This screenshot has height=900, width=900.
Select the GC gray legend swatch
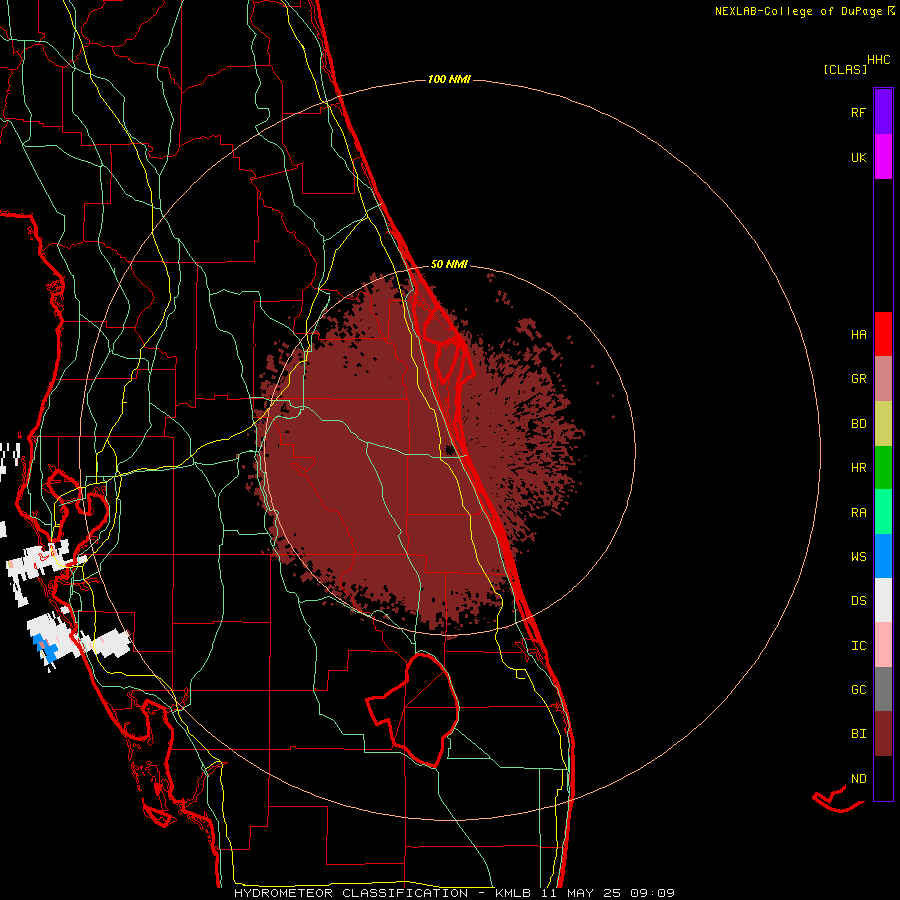[883, 689]
